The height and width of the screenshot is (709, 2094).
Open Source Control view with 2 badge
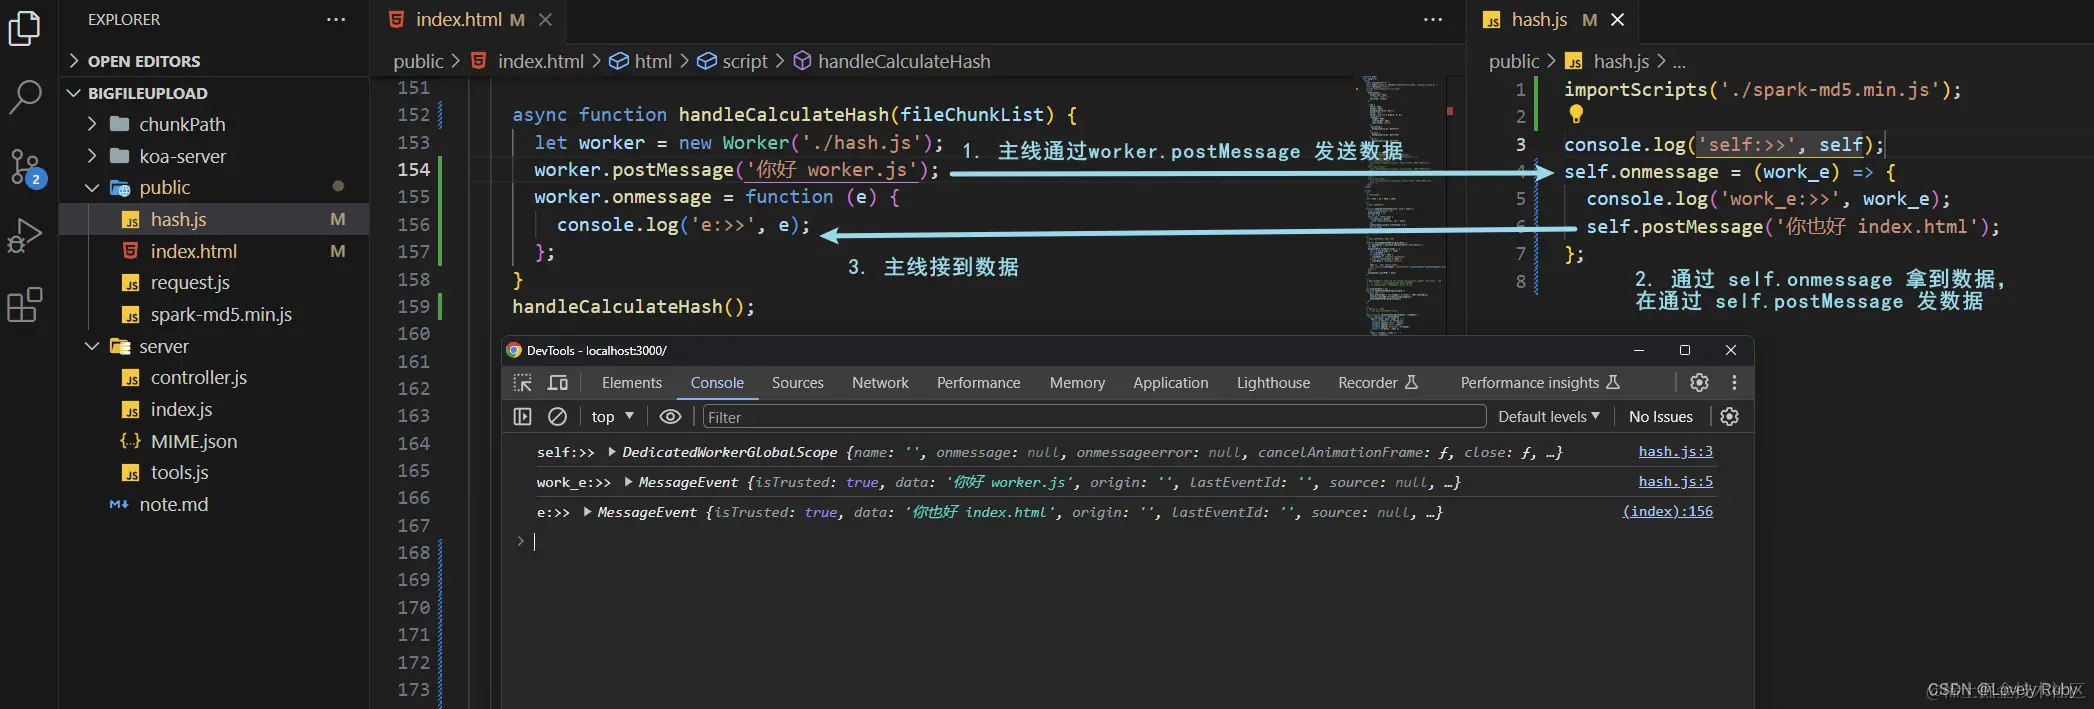point(25,167)
